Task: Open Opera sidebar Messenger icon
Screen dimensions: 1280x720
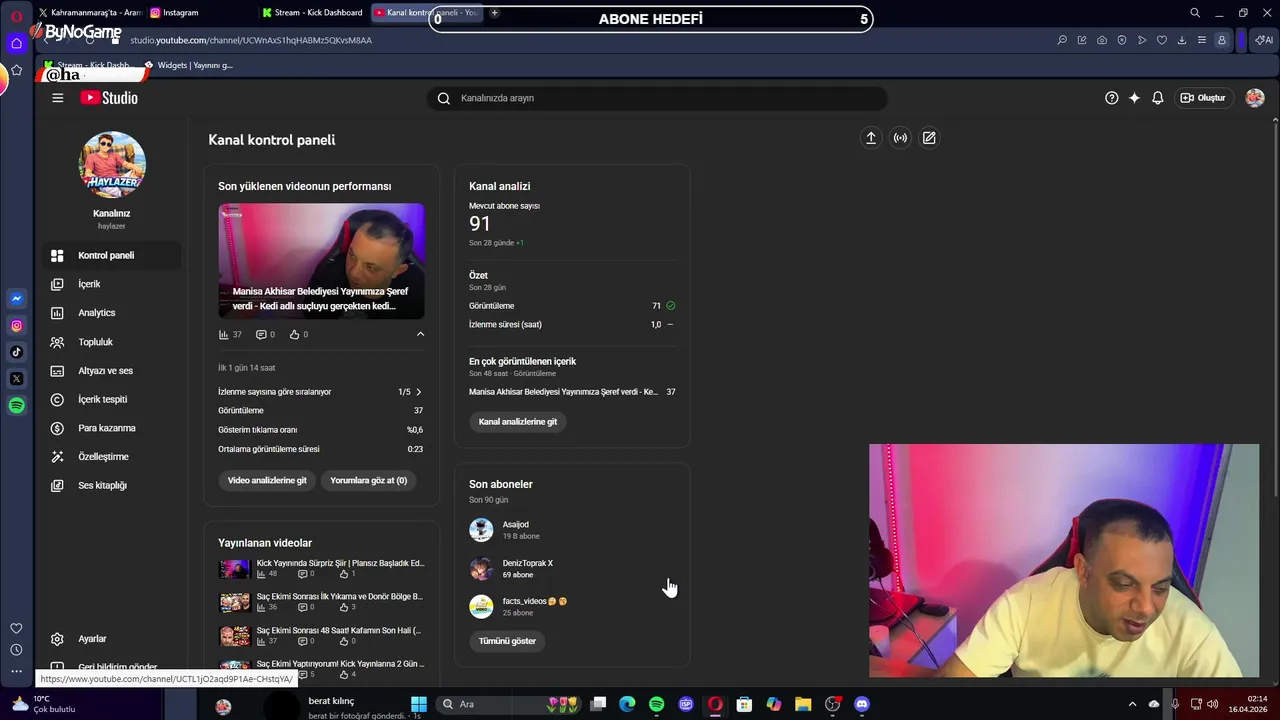Action: coord(16,299)
